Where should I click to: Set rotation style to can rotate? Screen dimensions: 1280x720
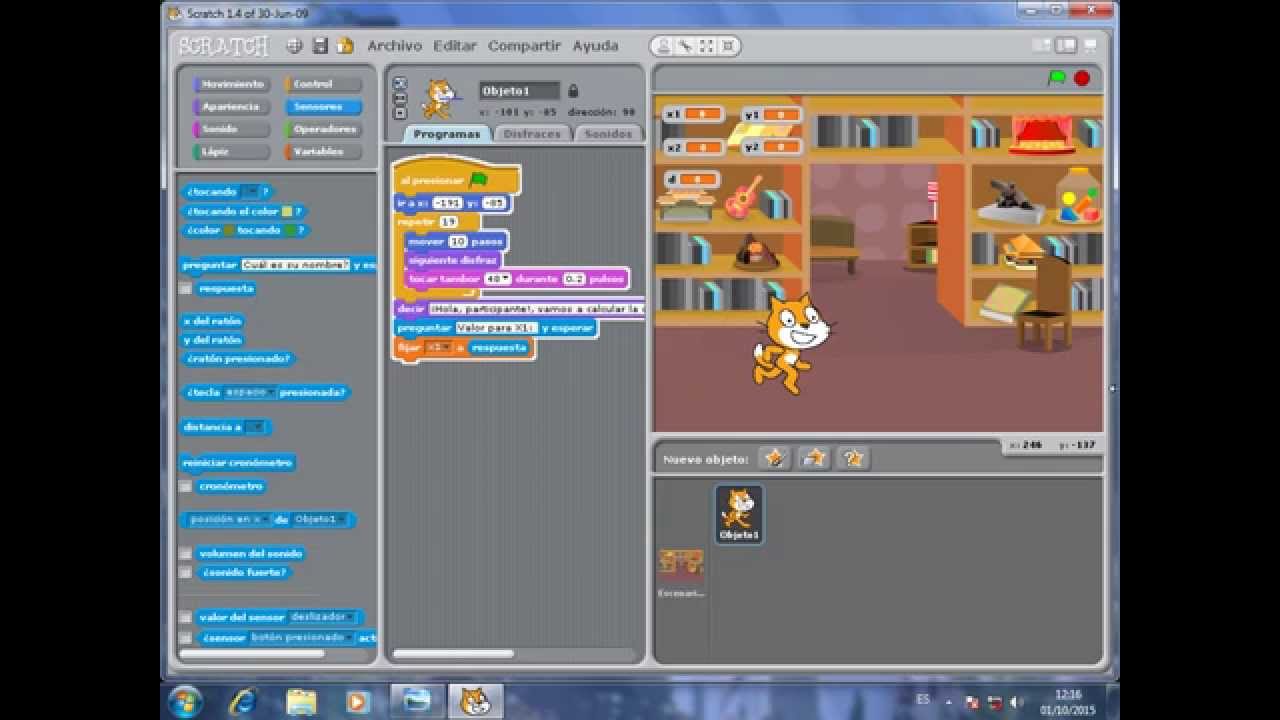pyautogui.click(x=400, y=83)
